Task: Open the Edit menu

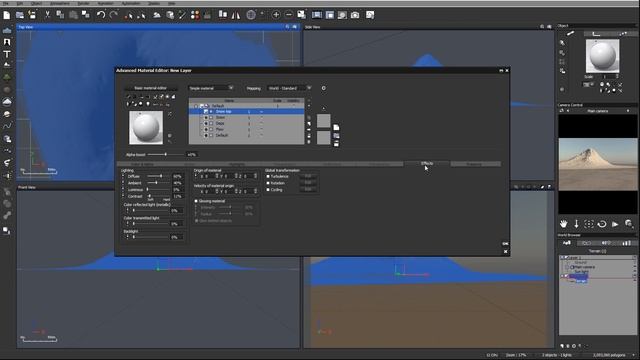Action: (20, 3)
